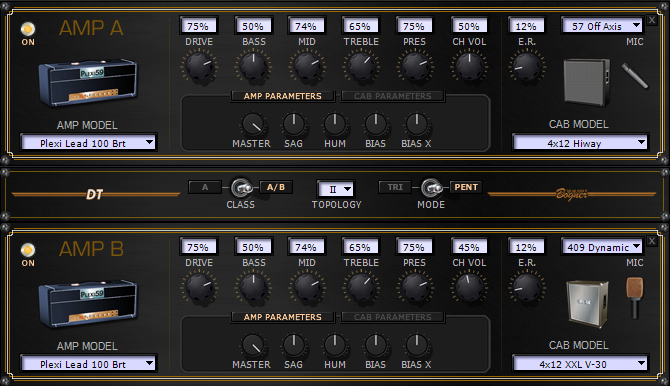Click the Amp B MASTER knob
The image size is (670, 386).
click(253, 345)
